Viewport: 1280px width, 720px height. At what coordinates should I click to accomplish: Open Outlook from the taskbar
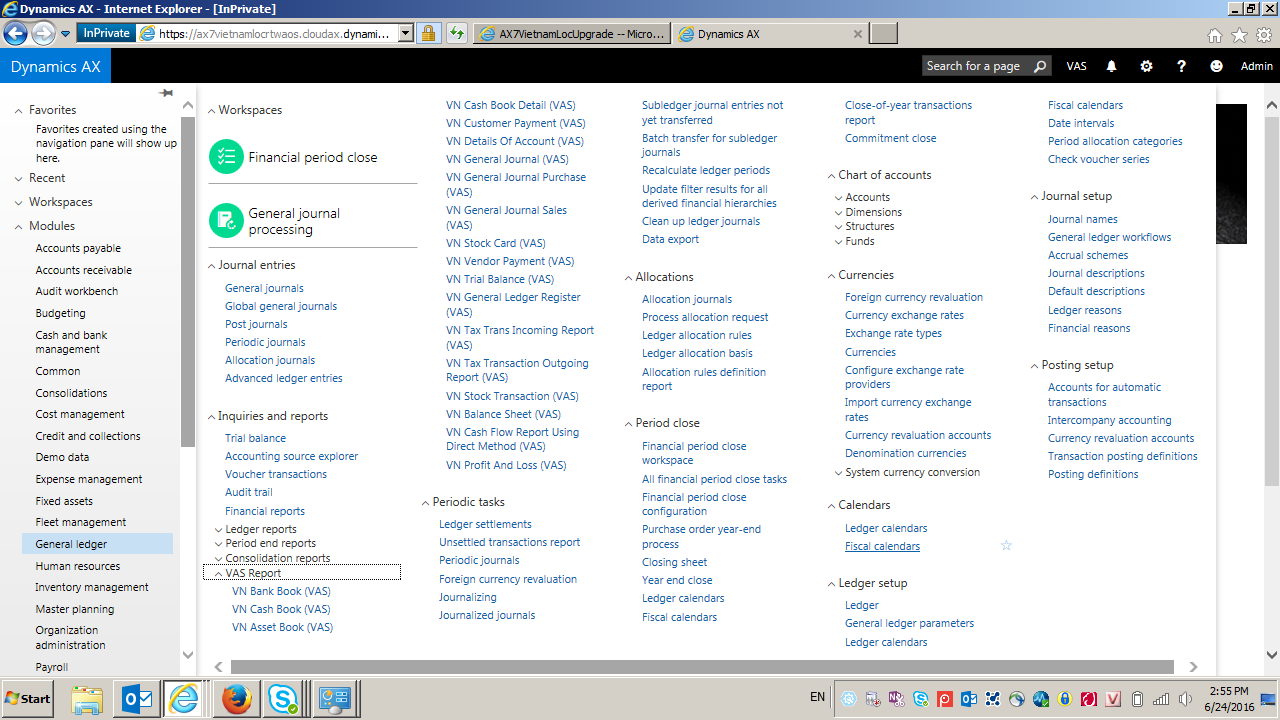pyautogui.click(x=135, y=699)
